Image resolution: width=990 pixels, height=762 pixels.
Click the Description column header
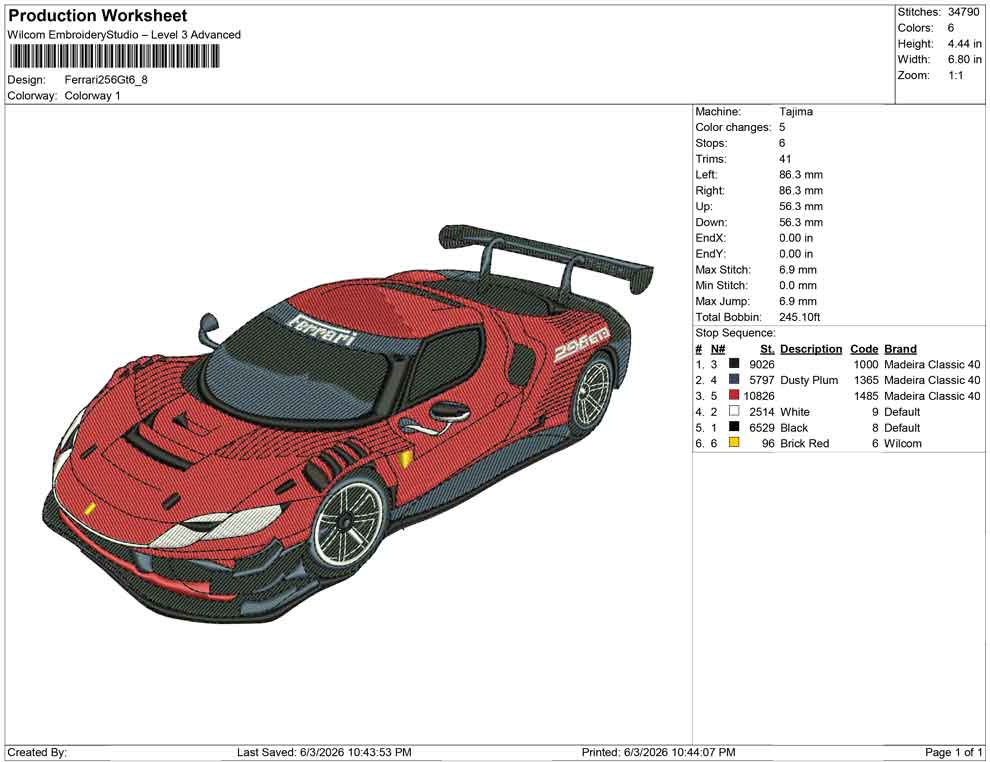811,349
